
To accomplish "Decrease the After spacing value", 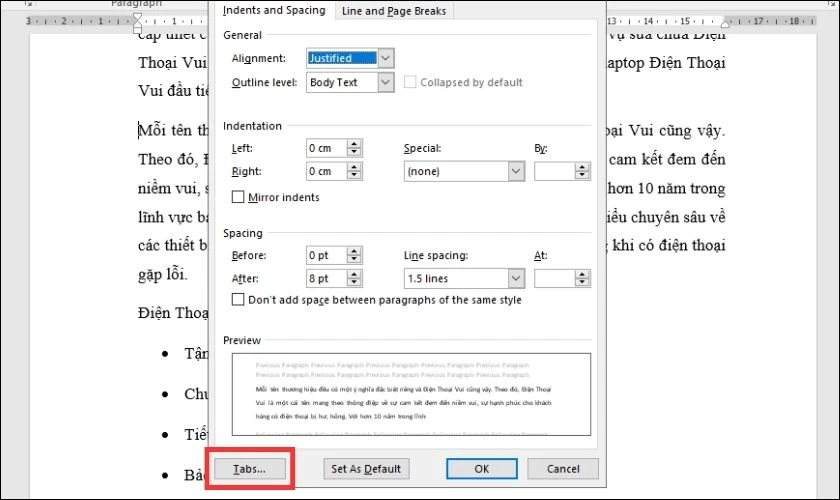I will pyautogui.click(x=354, y=283).
